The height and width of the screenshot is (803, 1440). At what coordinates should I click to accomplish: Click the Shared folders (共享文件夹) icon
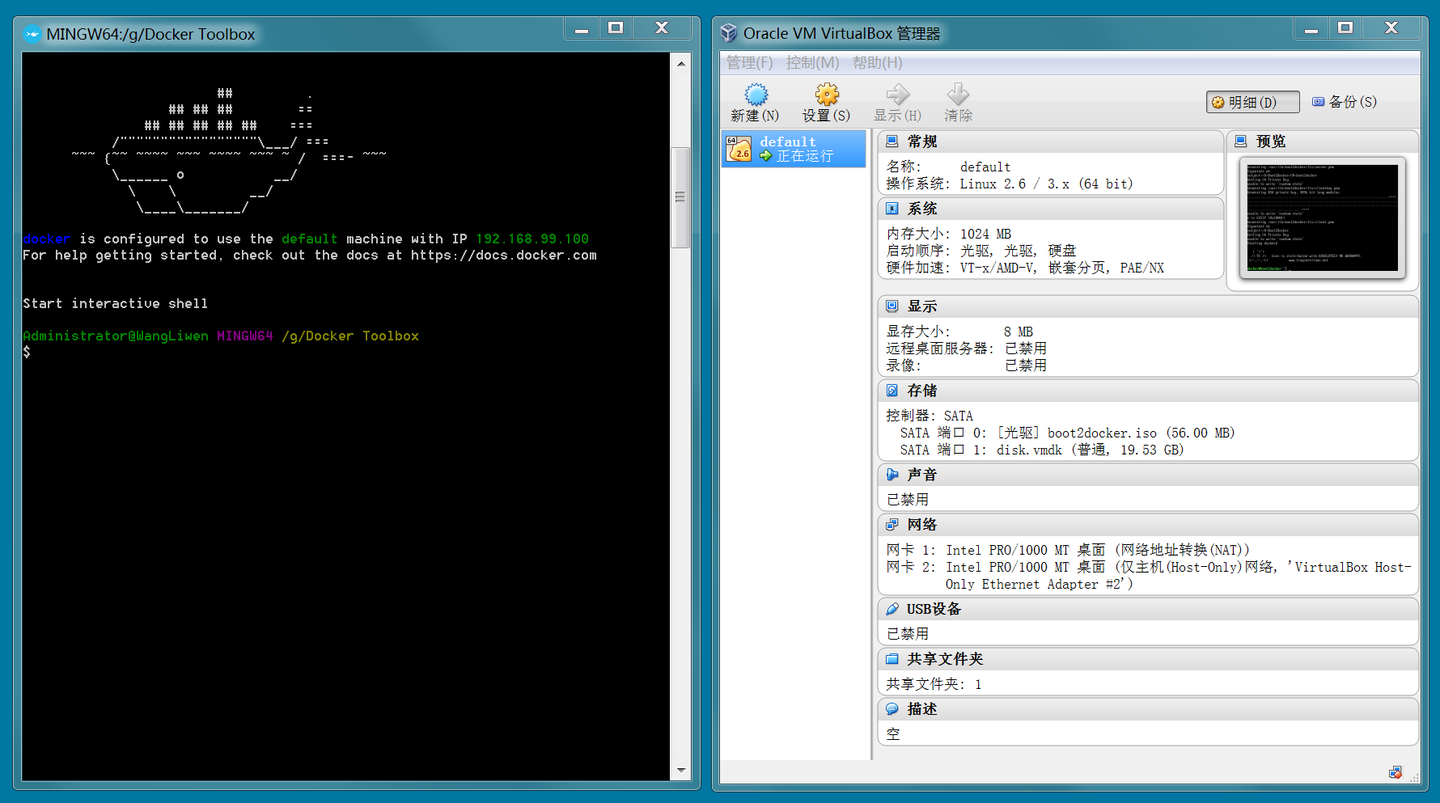pos(892,659)
